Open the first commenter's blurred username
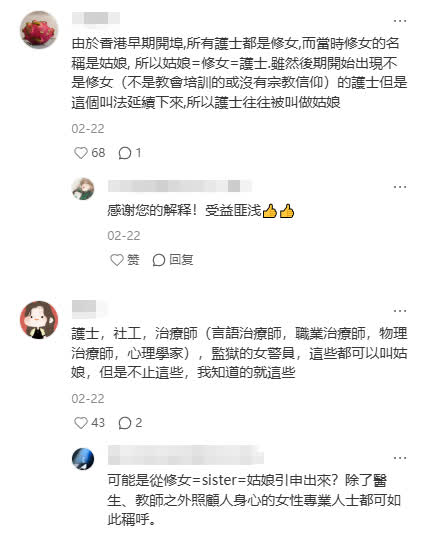428x535 pixels. pos(96,18)
